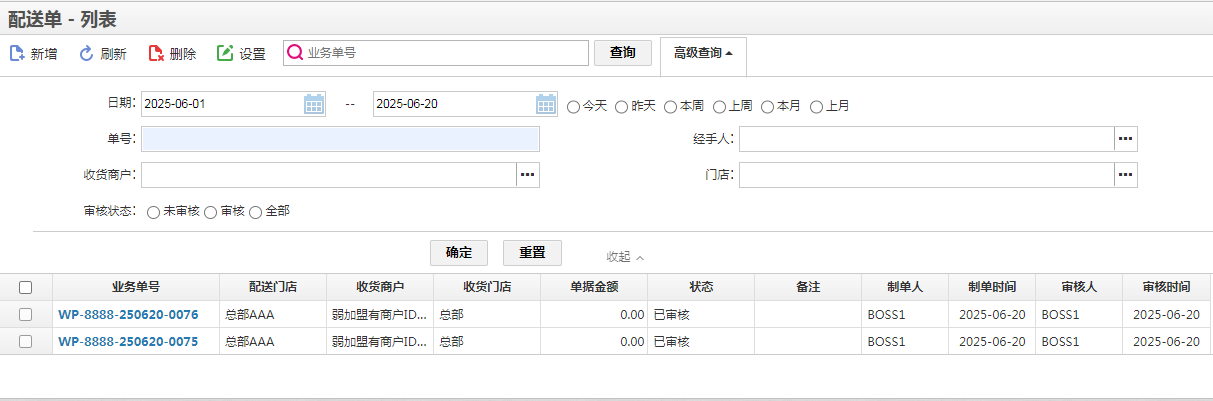Collapse the 高级查询 advanced search tab
Image resolution: width=1213 pixels, height=401 pixels.
click(703, 53)
